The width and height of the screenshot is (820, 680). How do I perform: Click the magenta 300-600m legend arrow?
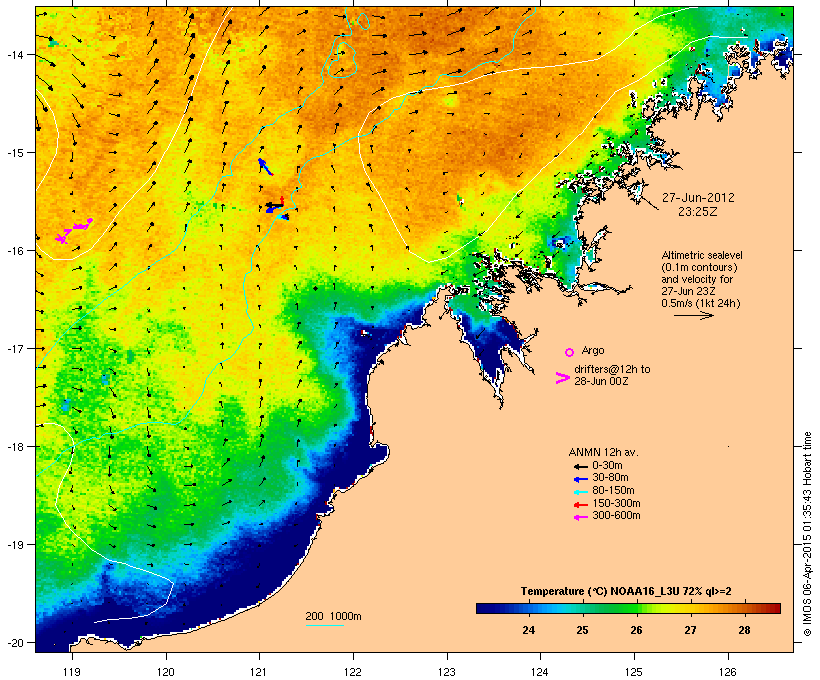(x=581, y=517)
